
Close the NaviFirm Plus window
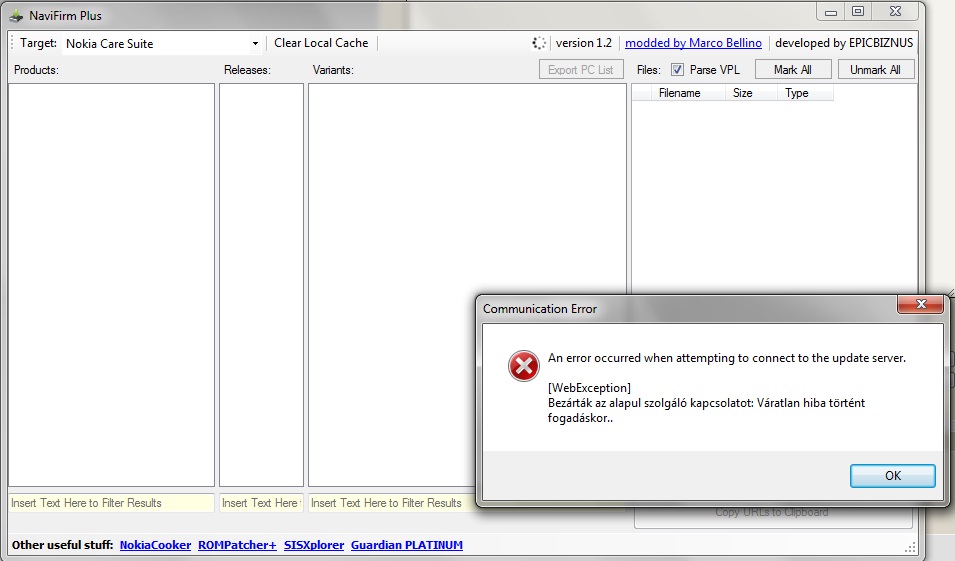pos(895,12)
